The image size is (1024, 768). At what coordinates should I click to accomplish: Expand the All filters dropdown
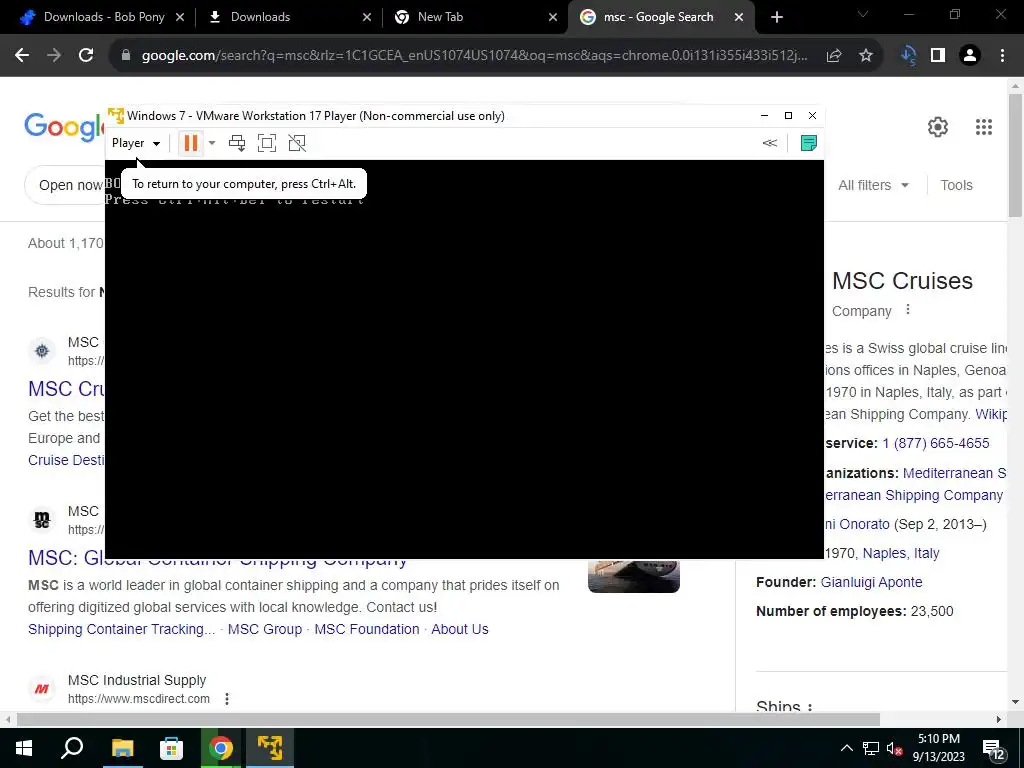click(874, 185)
